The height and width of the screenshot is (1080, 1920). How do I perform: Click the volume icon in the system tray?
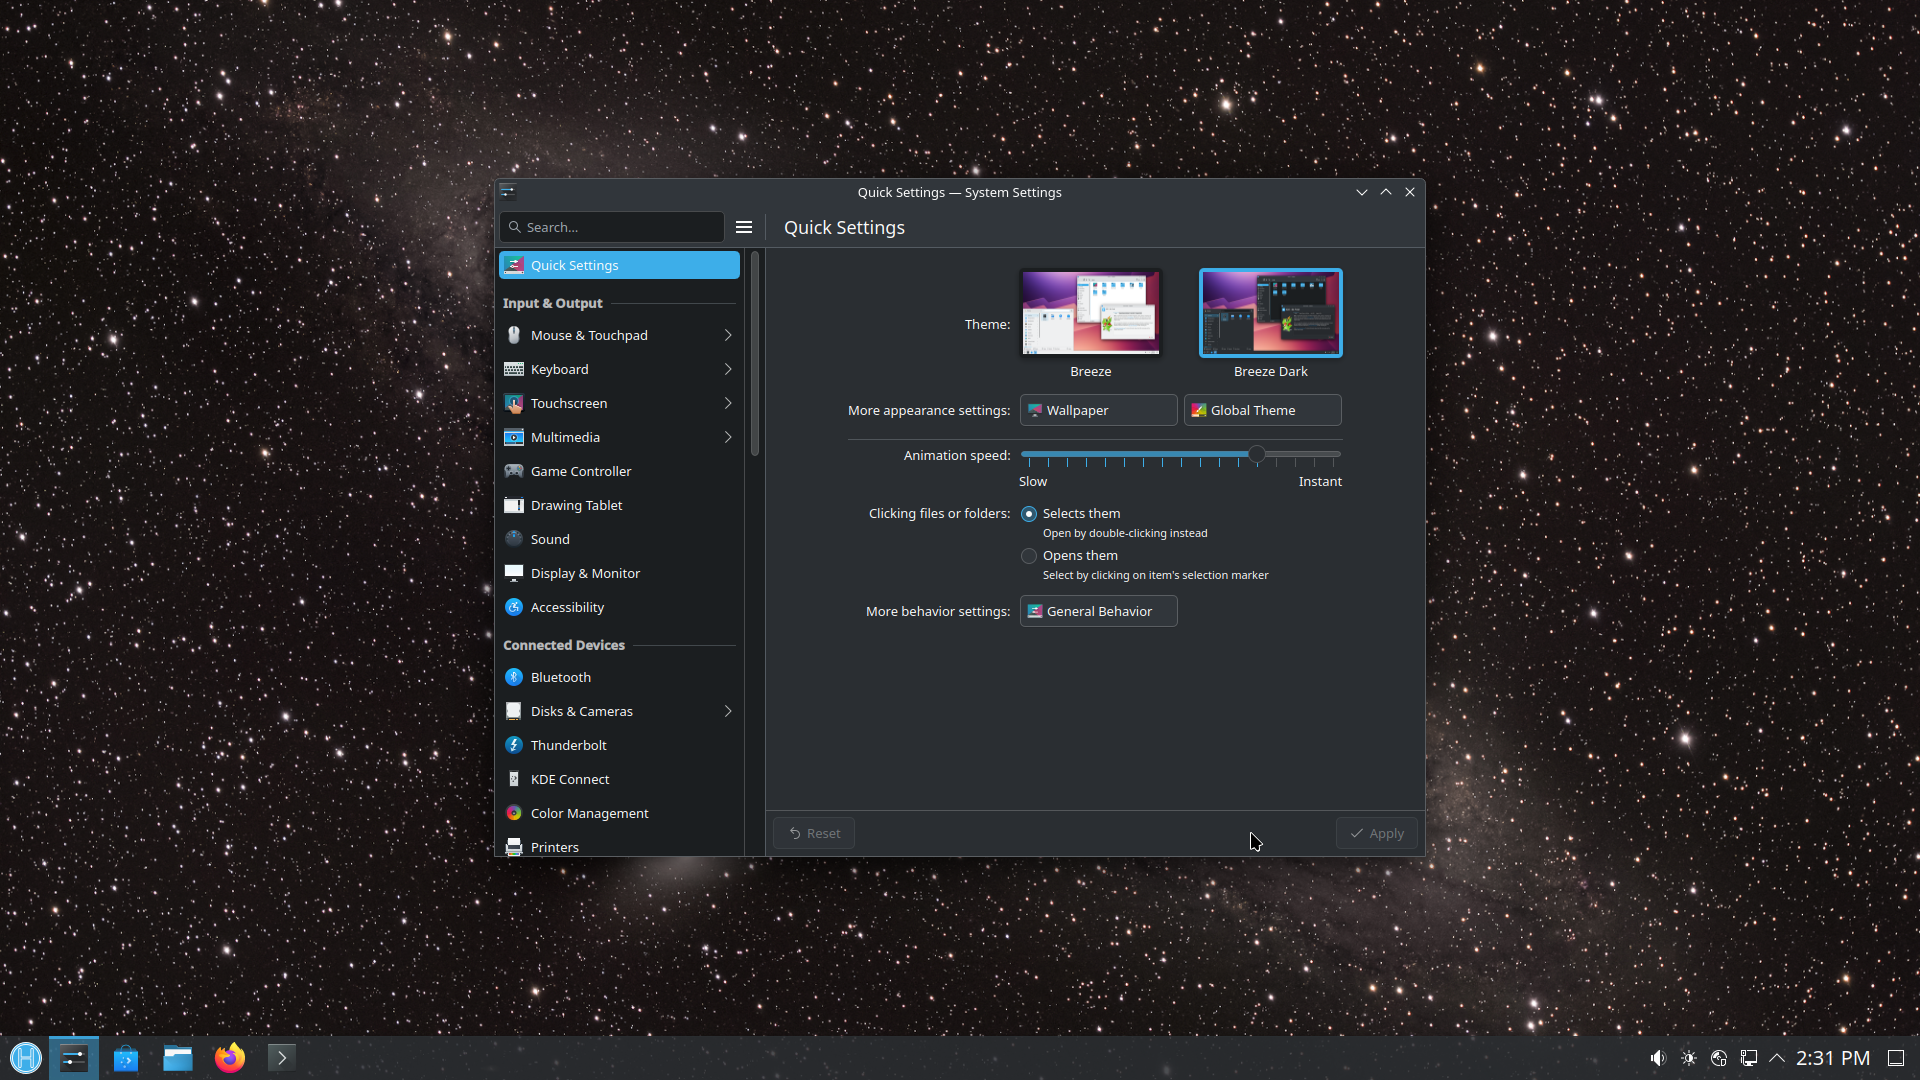[1658, 1058]
